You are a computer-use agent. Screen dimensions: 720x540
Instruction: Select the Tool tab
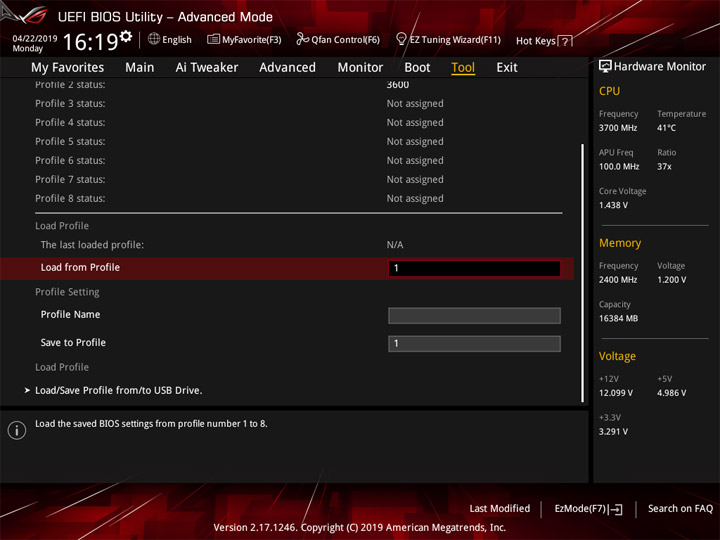tap(463, 68)
